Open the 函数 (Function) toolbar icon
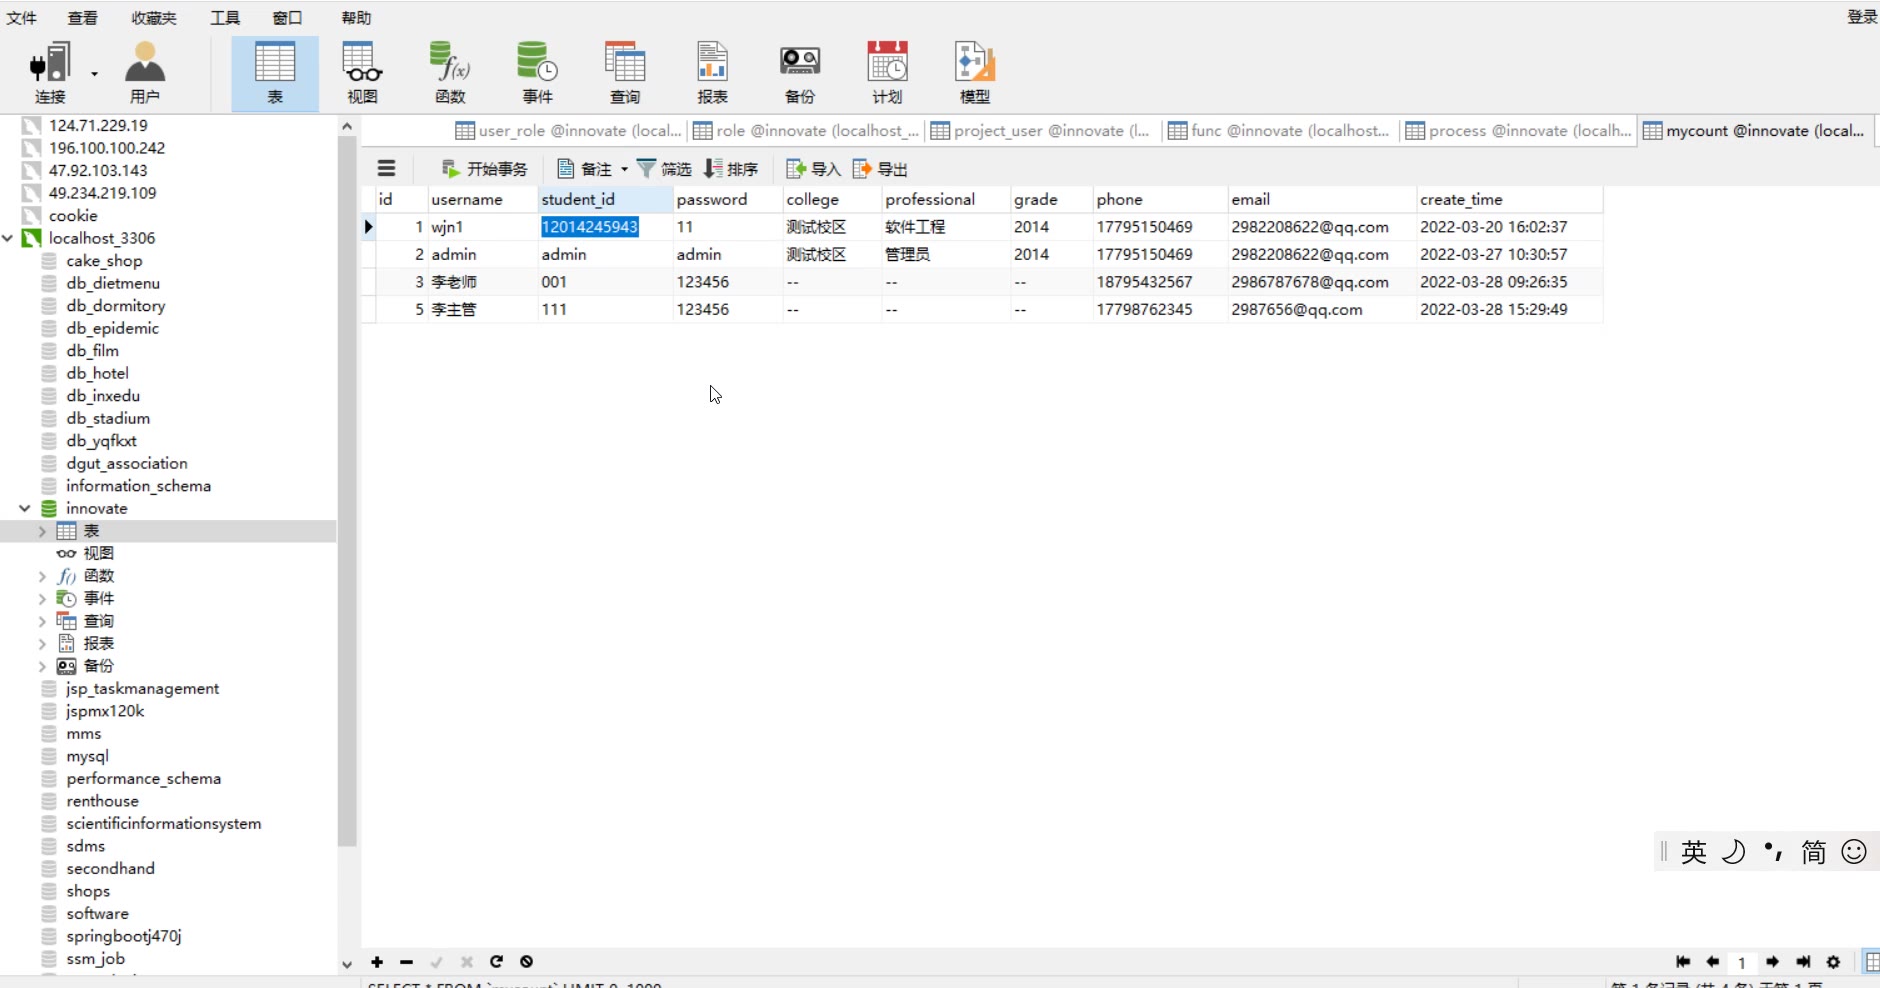 (x=450, y=73)
